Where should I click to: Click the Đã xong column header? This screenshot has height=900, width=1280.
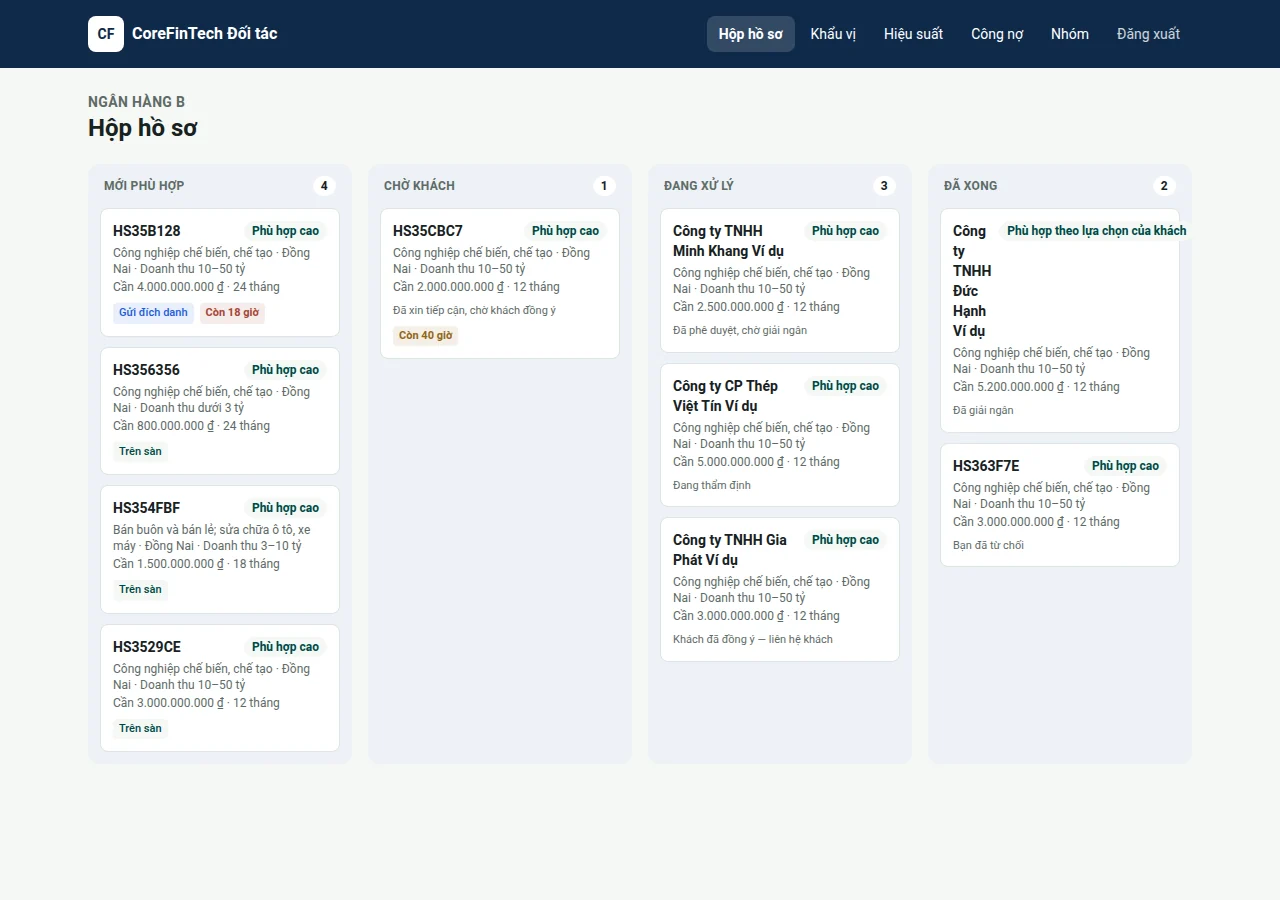[x=970, y=186]
